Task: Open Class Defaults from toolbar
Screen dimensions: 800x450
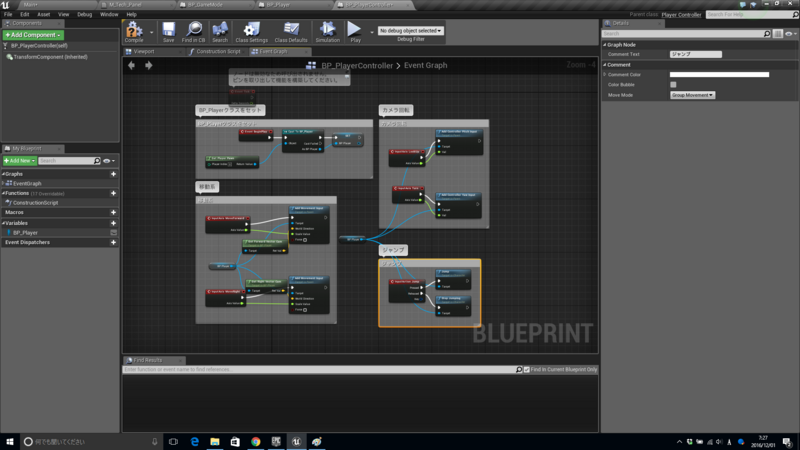Action: (x=291, y=32)
